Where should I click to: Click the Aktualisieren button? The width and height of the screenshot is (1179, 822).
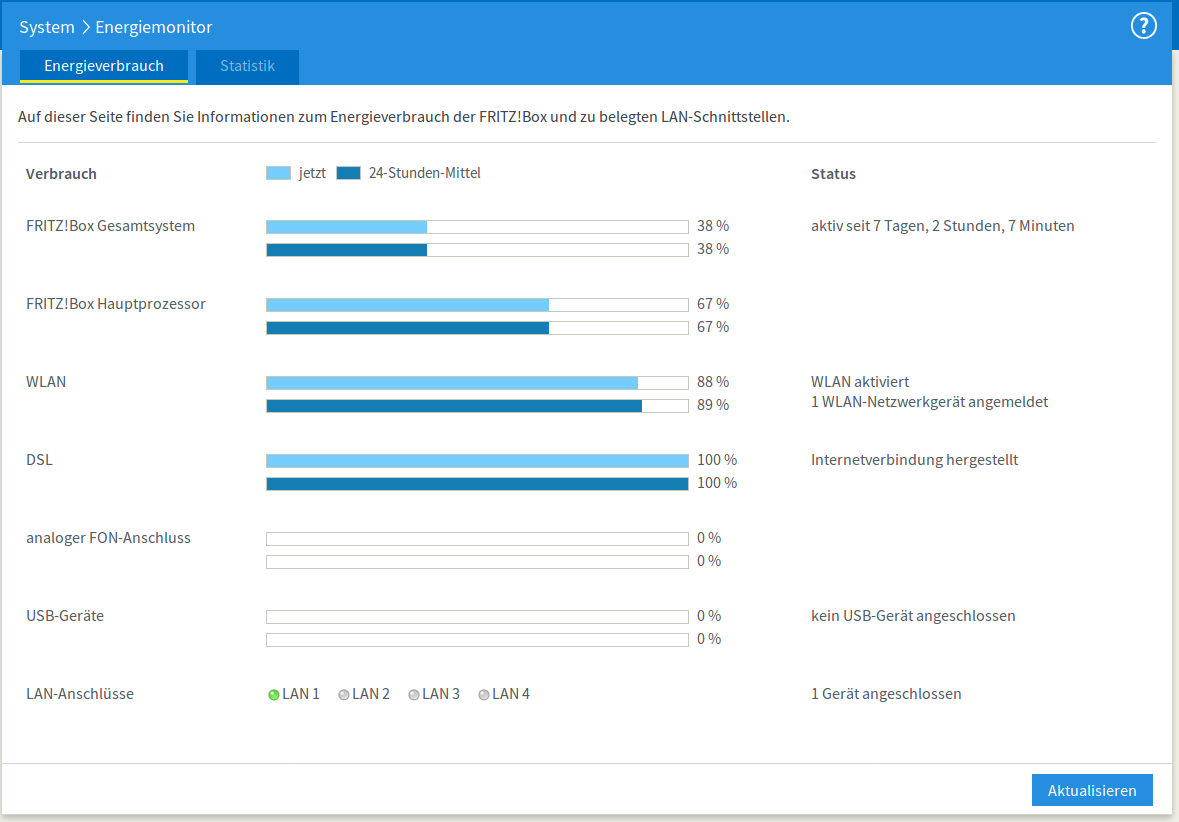(x=1092, y=790)
